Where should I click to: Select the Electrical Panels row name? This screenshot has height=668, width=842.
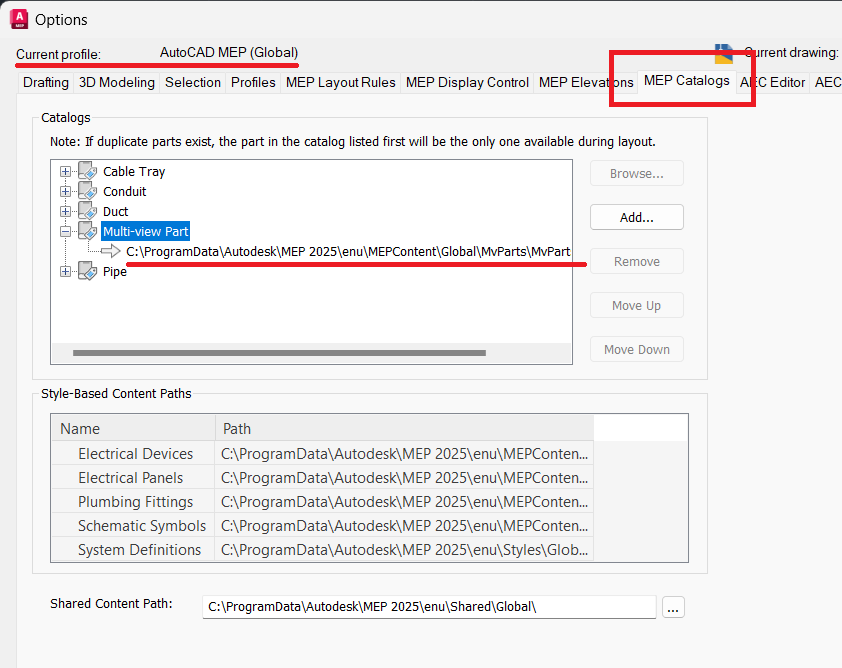point(130,478)
